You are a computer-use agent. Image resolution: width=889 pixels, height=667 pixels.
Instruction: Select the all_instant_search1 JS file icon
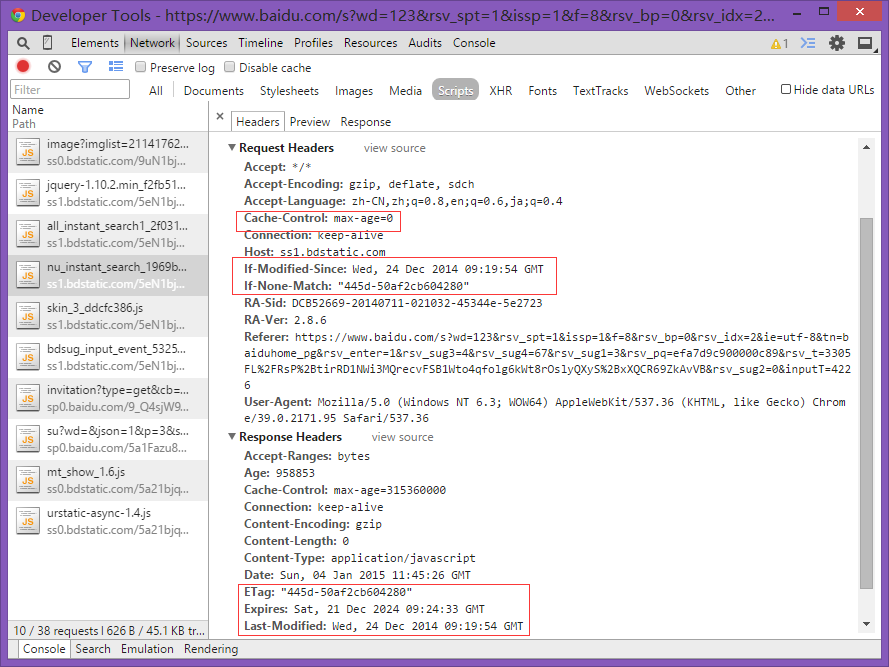28,234
